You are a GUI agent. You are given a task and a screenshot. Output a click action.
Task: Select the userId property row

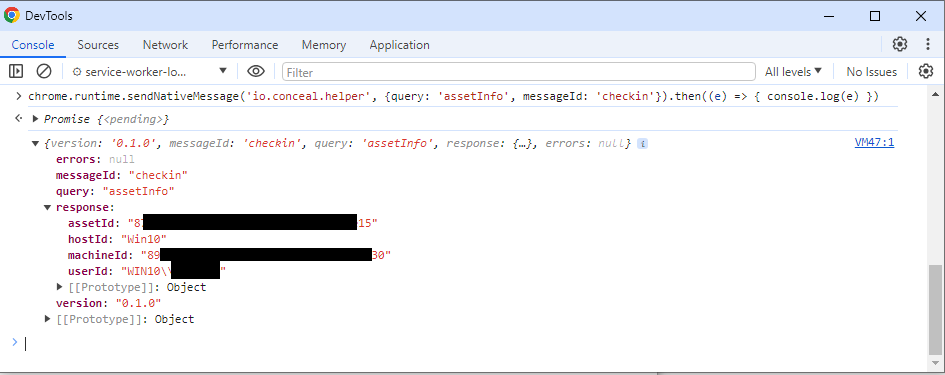click(147, 271)
